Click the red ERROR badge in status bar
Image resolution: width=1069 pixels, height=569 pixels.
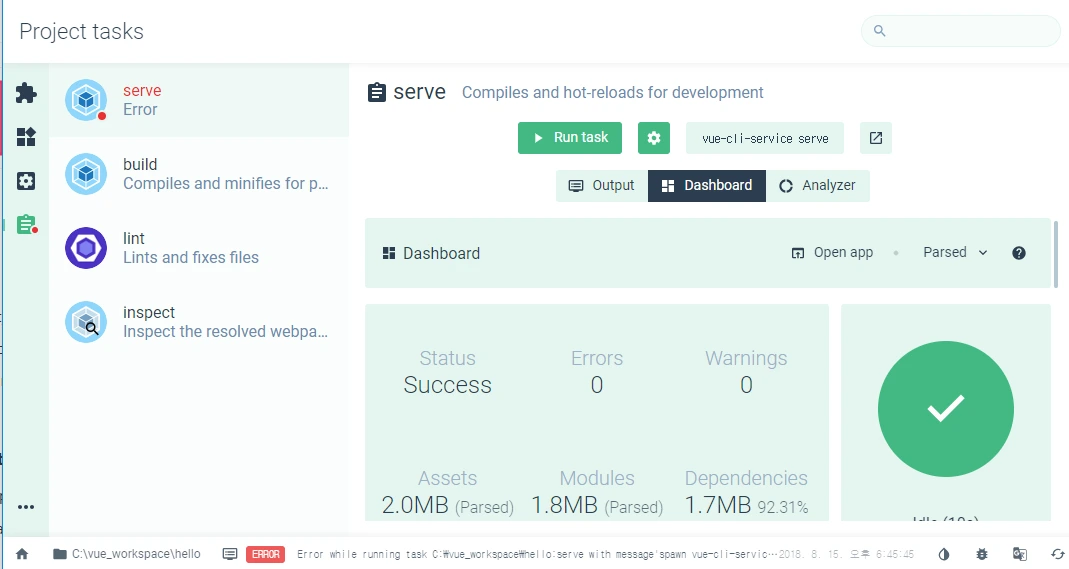coord(265,554)
